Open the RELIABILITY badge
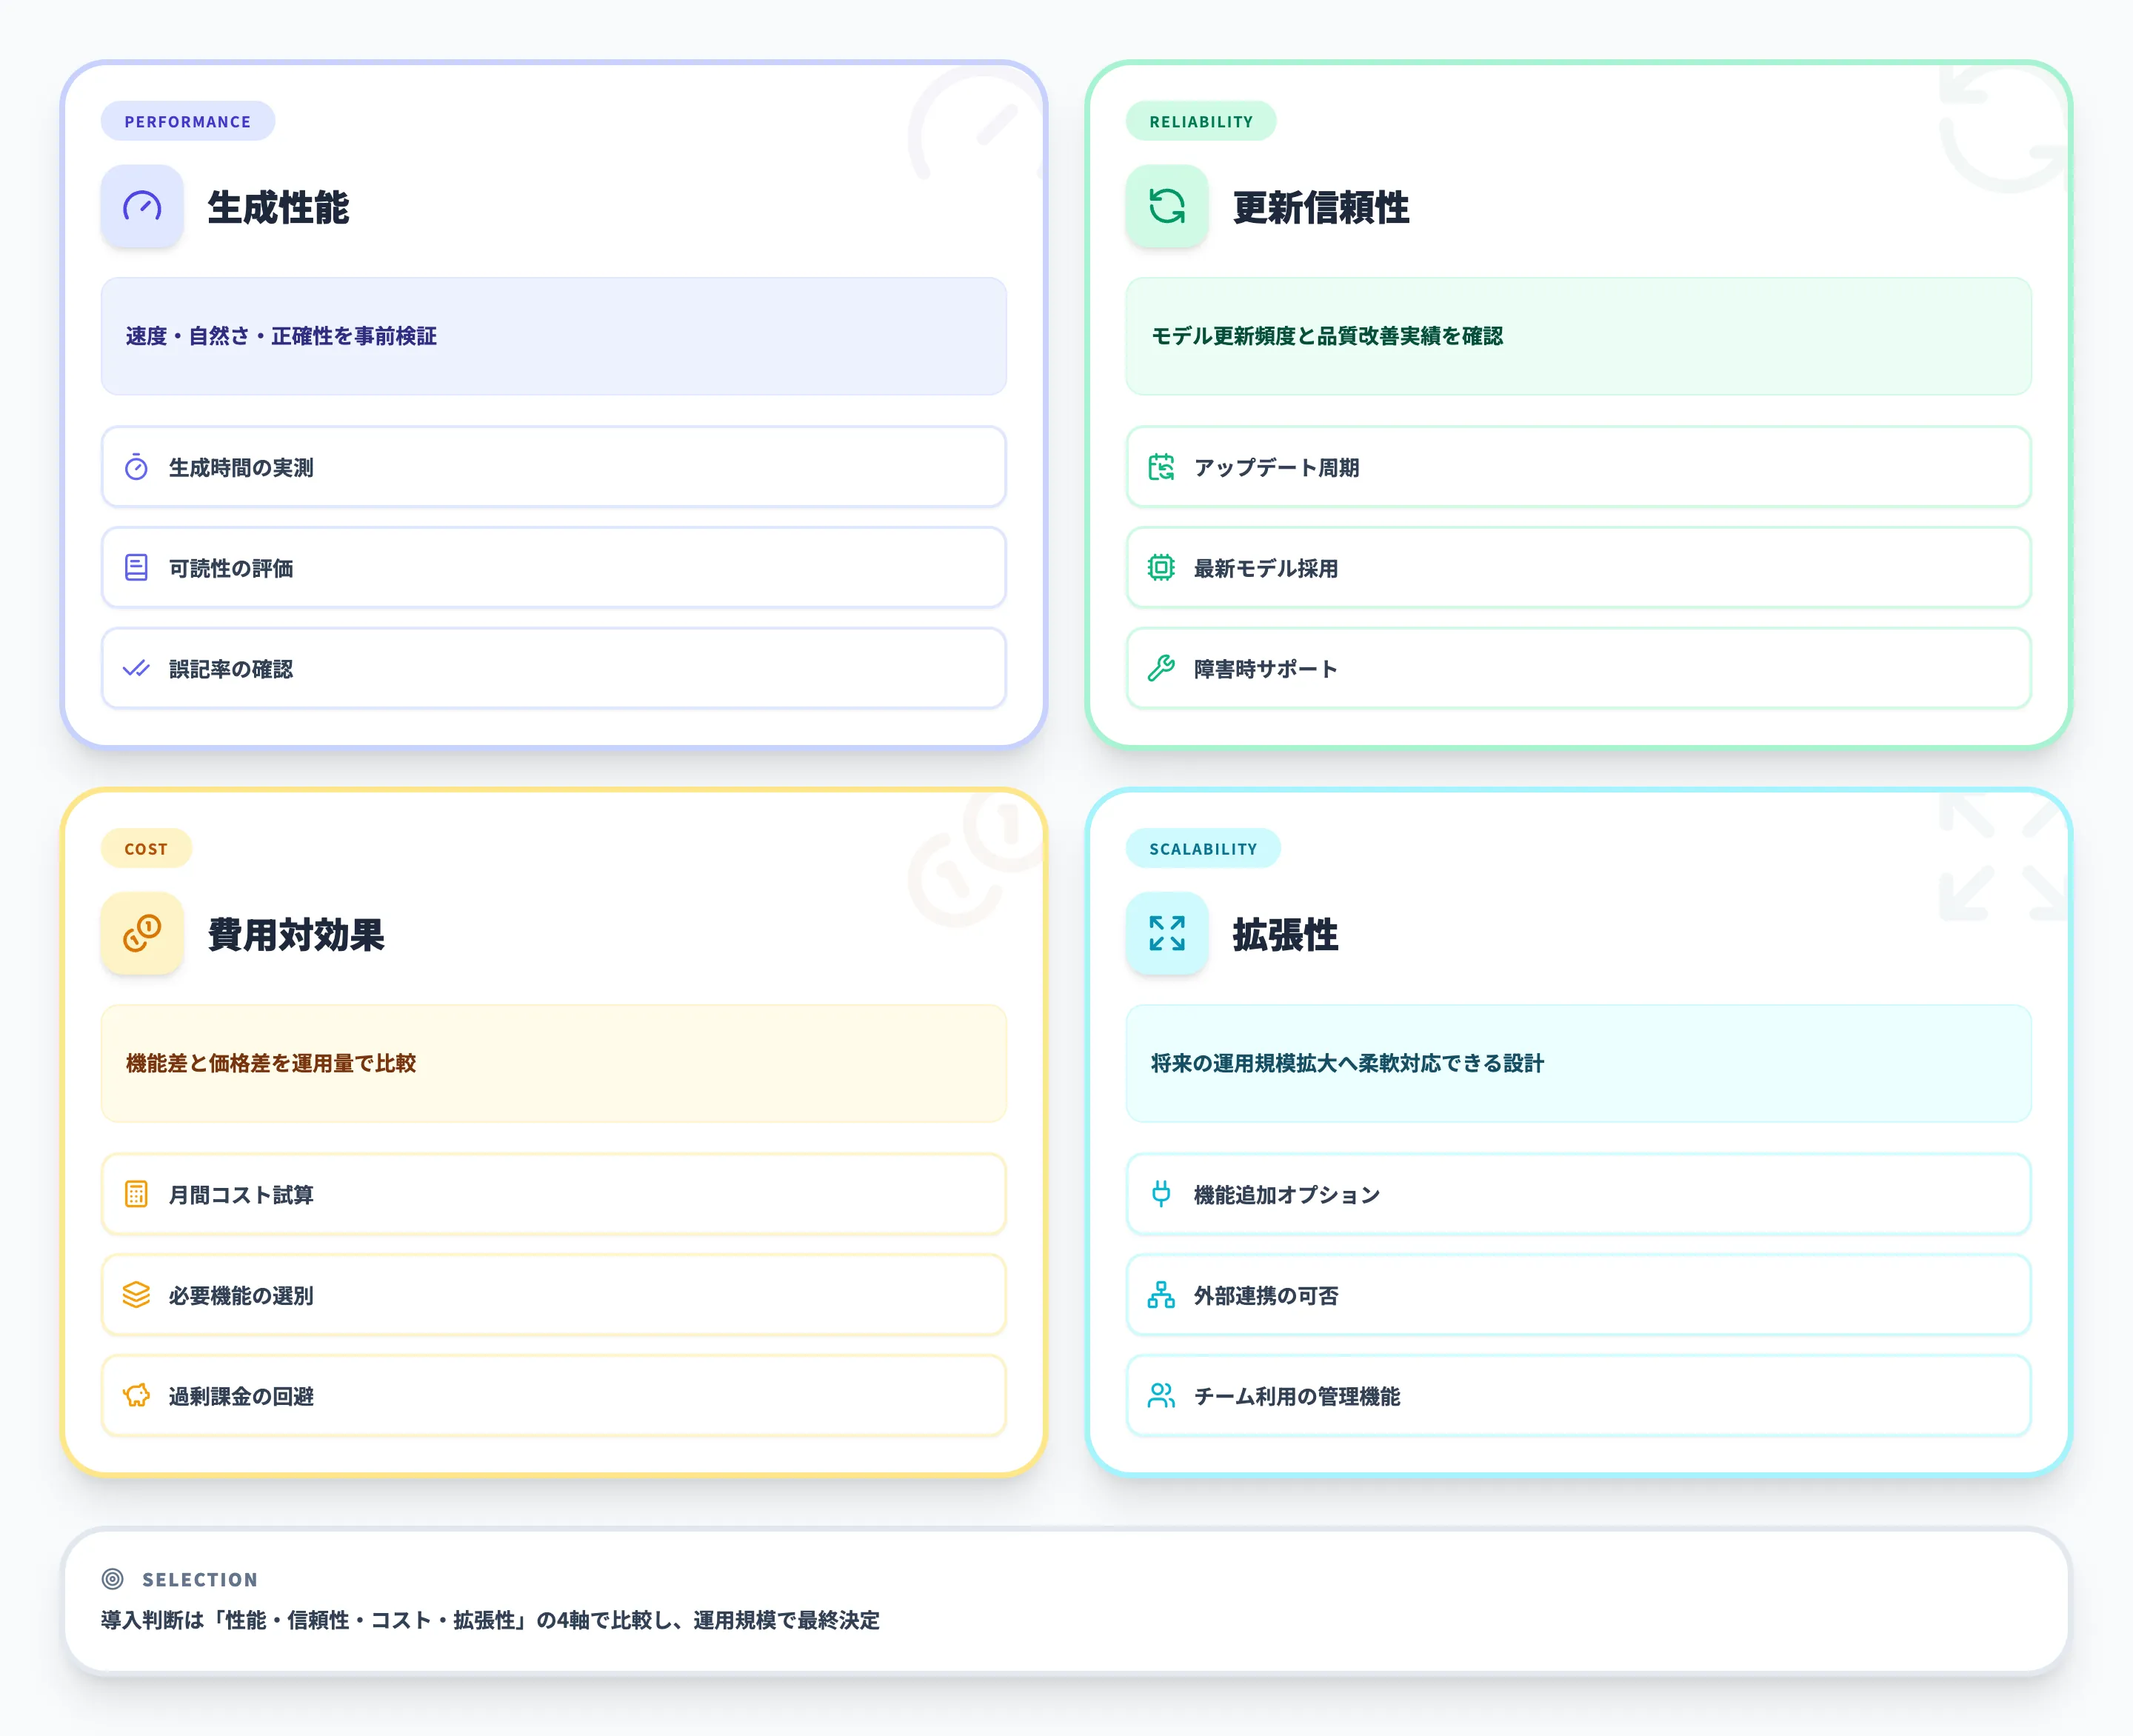The image size is (2133, 1736). coord(1201,121)
